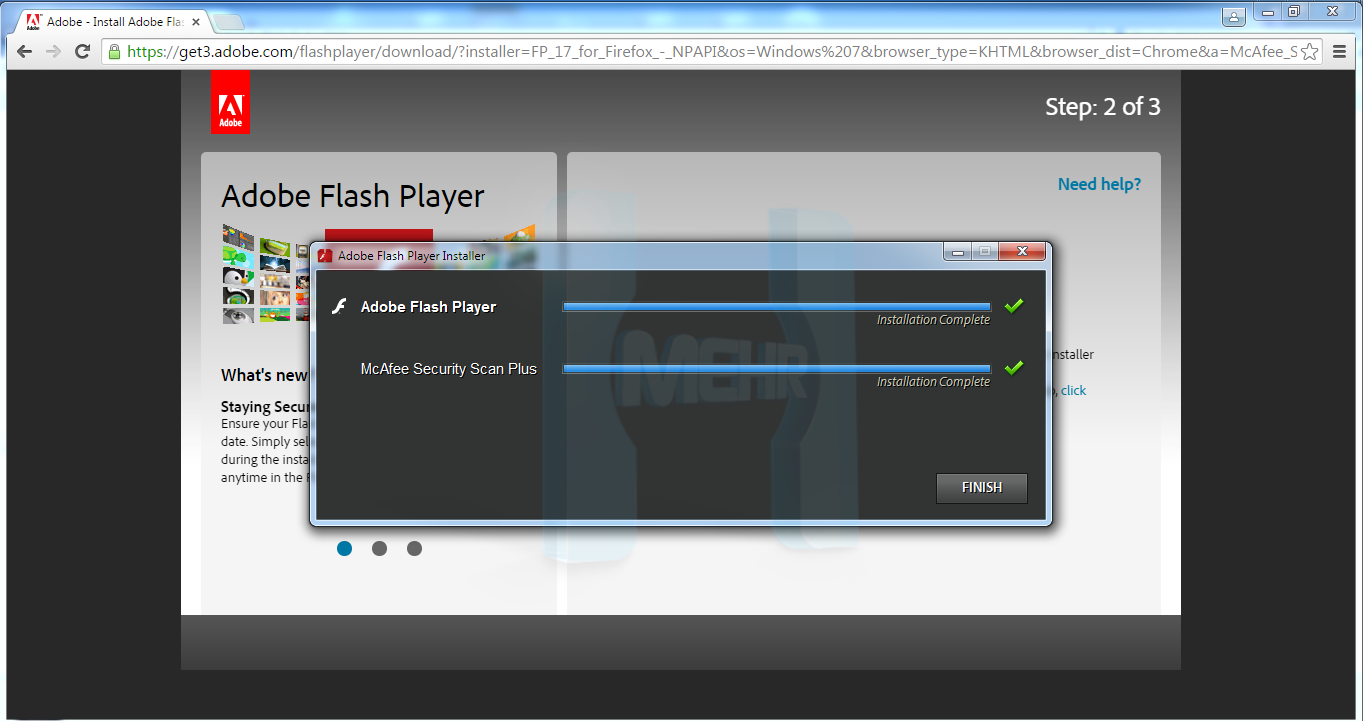Viewport: 1363px width, 721px height.
Task: Click the FINISH button in installer
Action: pyautogui.click(x=981, y=488)
